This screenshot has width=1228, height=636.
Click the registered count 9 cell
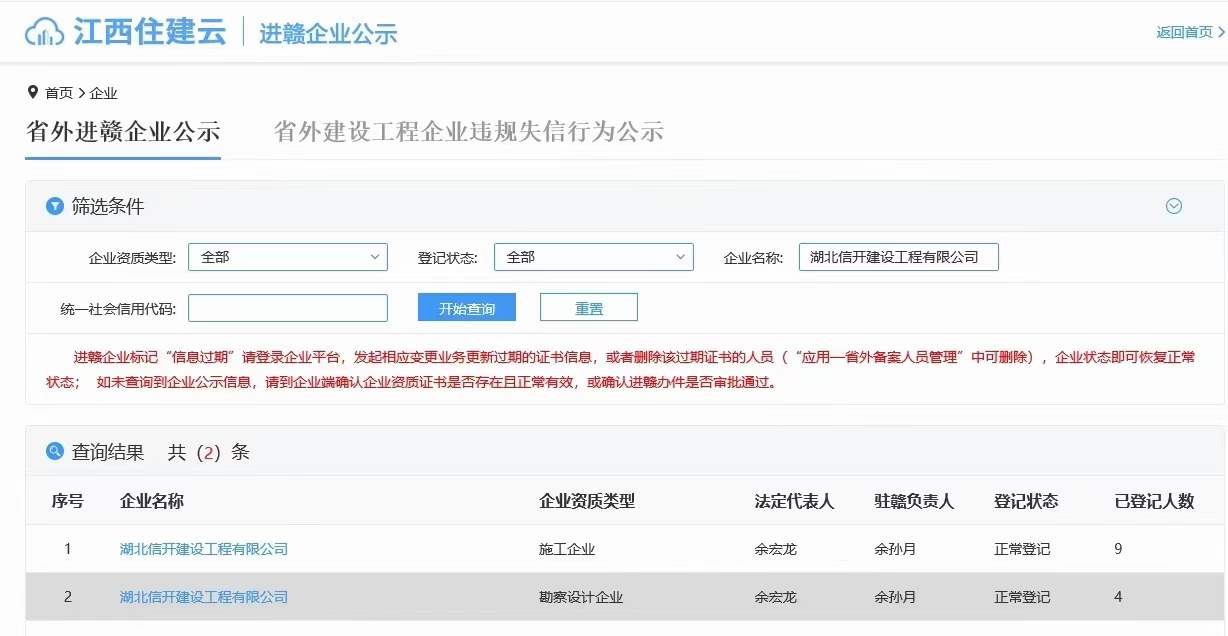pos(1118,548)
